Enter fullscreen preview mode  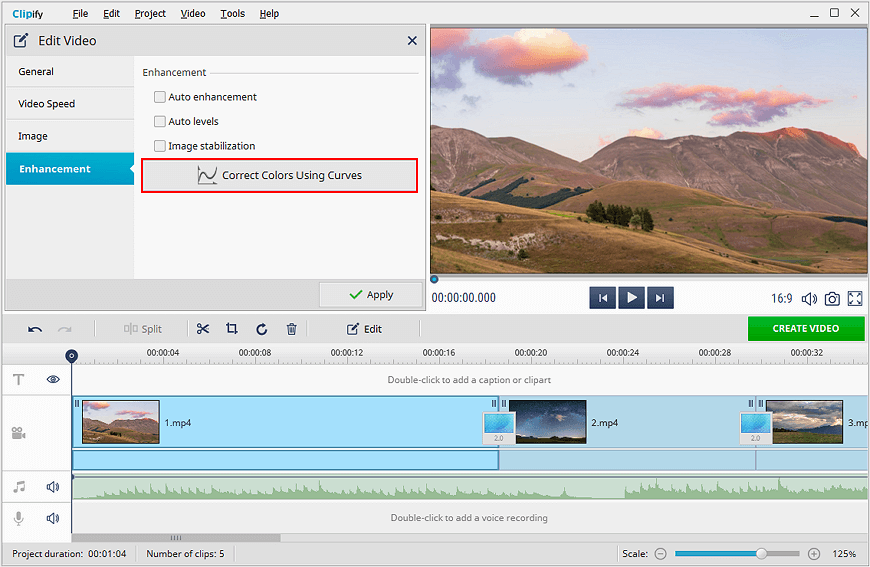pos(855,299)
